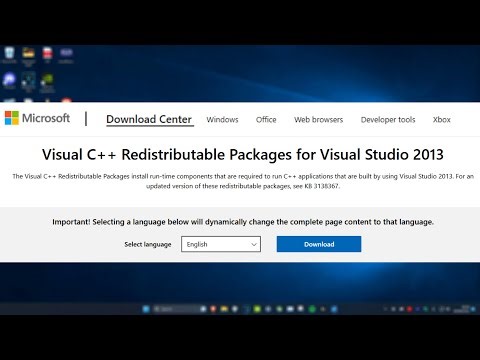Open the Download Center link
Image resolution: width=480 pixels, height=360 pixels.
[149, 119]
